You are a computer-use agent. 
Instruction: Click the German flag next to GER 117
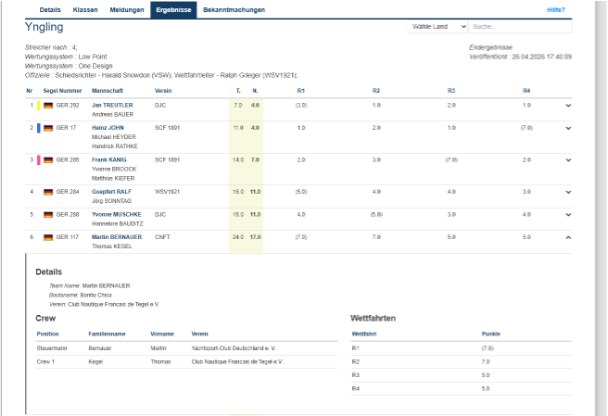(x=48, y=237)
